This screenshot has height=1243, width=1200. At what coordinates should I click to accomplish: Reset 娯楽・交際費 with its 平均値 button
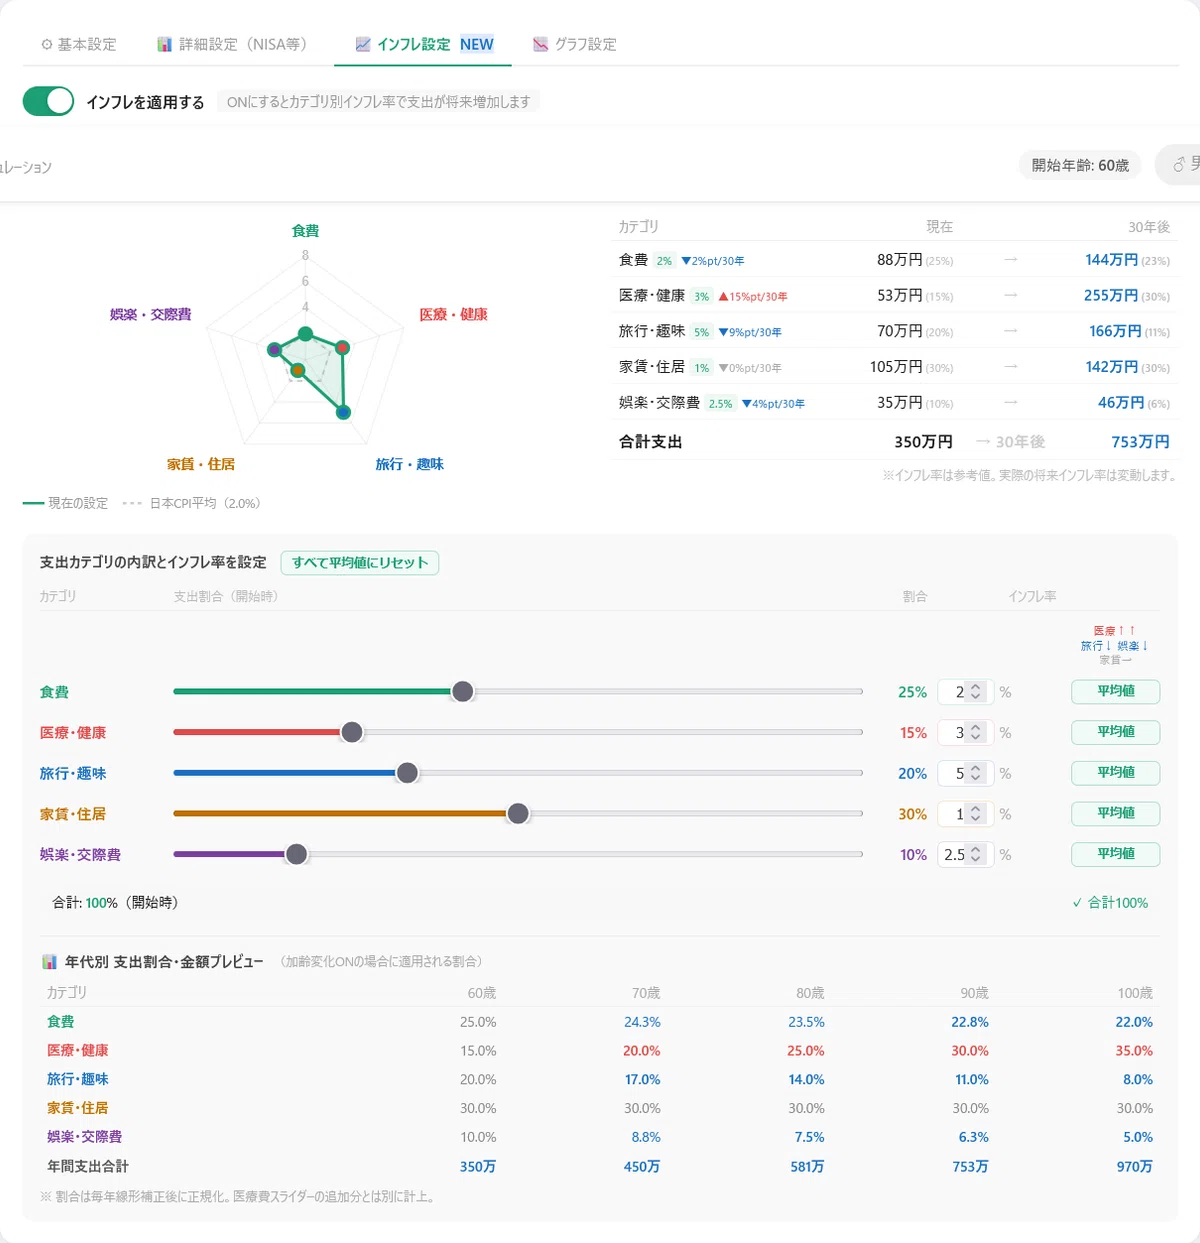pos(1116,854)
